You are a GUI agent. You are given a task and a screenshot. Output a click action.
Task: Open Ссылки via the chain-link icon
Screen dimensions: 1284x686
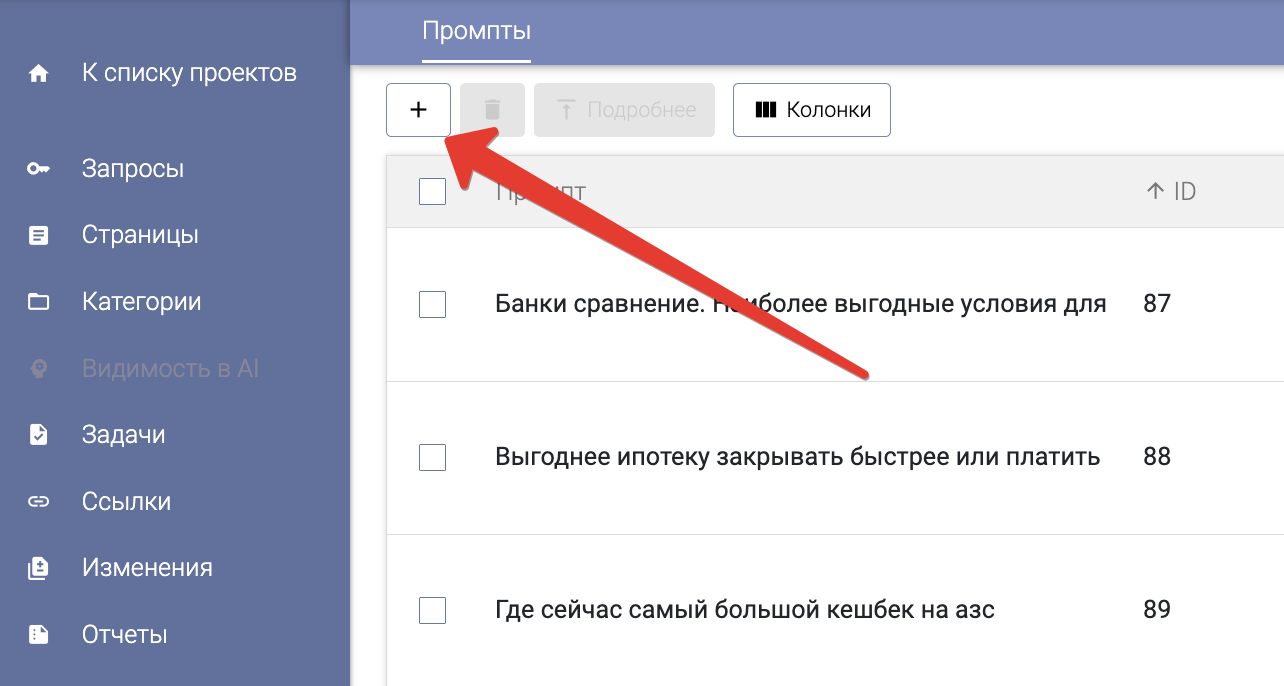point(39,502)
